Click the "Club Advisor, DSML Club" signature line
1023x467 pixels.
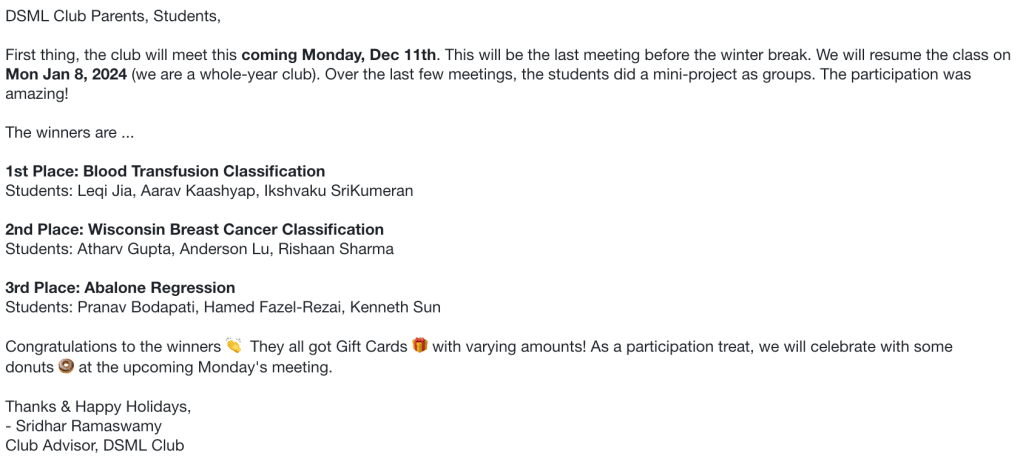click(x=95, y=445)
